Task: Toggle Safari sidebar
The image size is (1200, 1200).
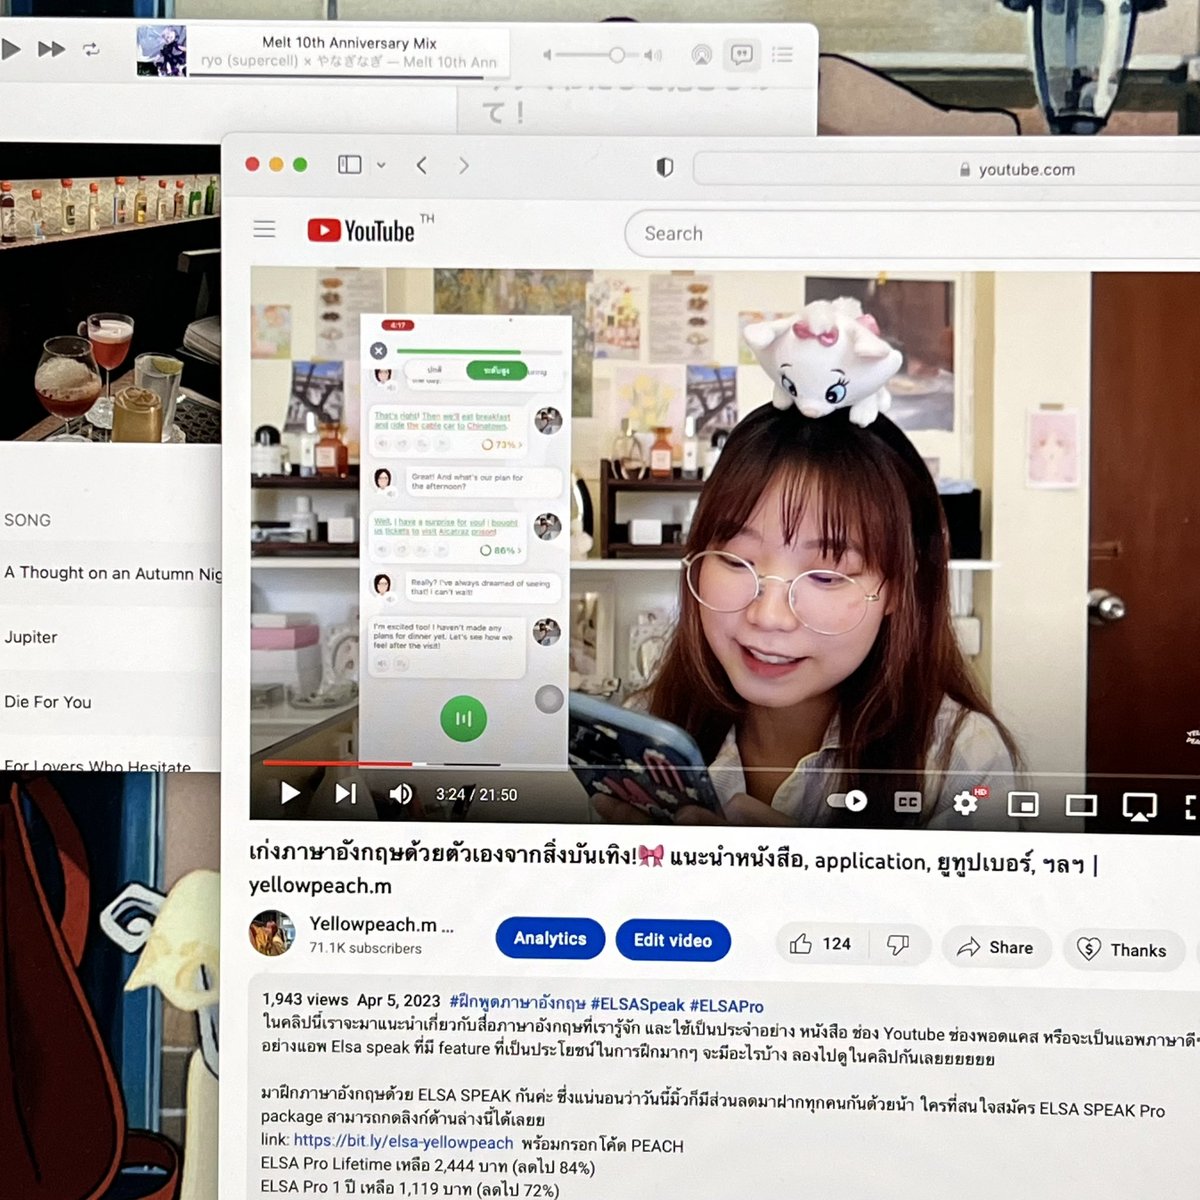Action: tap(350, 164)
